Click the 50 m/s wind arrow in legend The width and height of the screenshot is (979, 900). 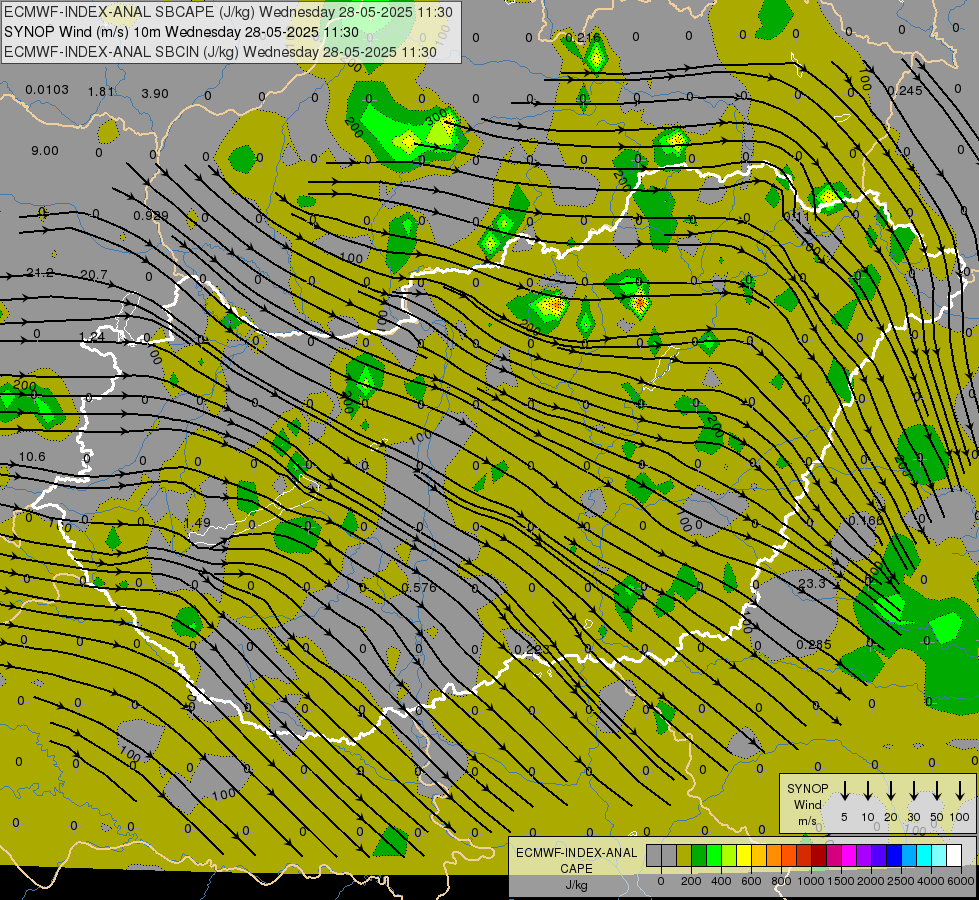(x=937, y=790)
